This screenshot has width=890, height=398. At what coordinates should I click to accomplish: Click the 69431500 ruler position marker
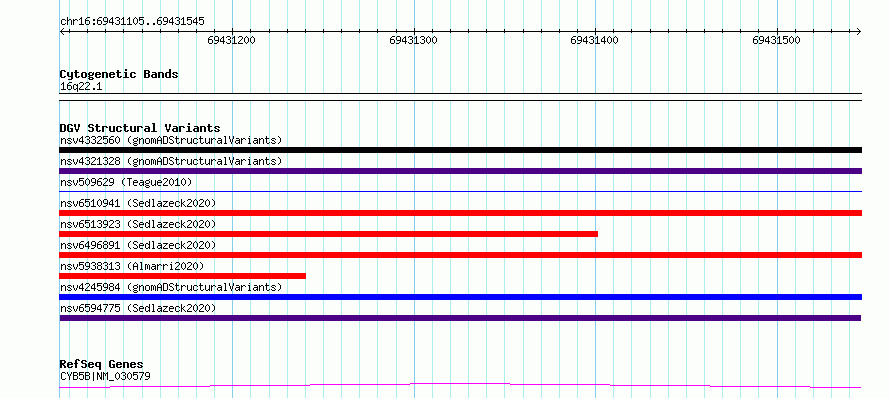776,40
